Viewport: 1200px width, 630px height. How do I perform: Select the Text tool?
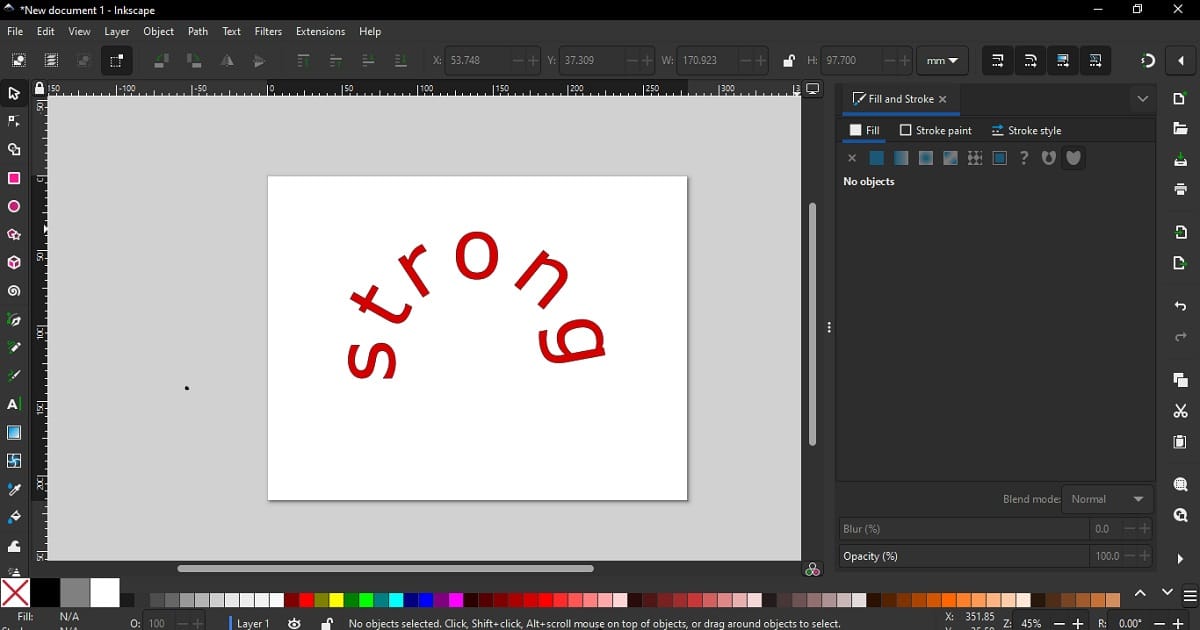click(14, 404)
